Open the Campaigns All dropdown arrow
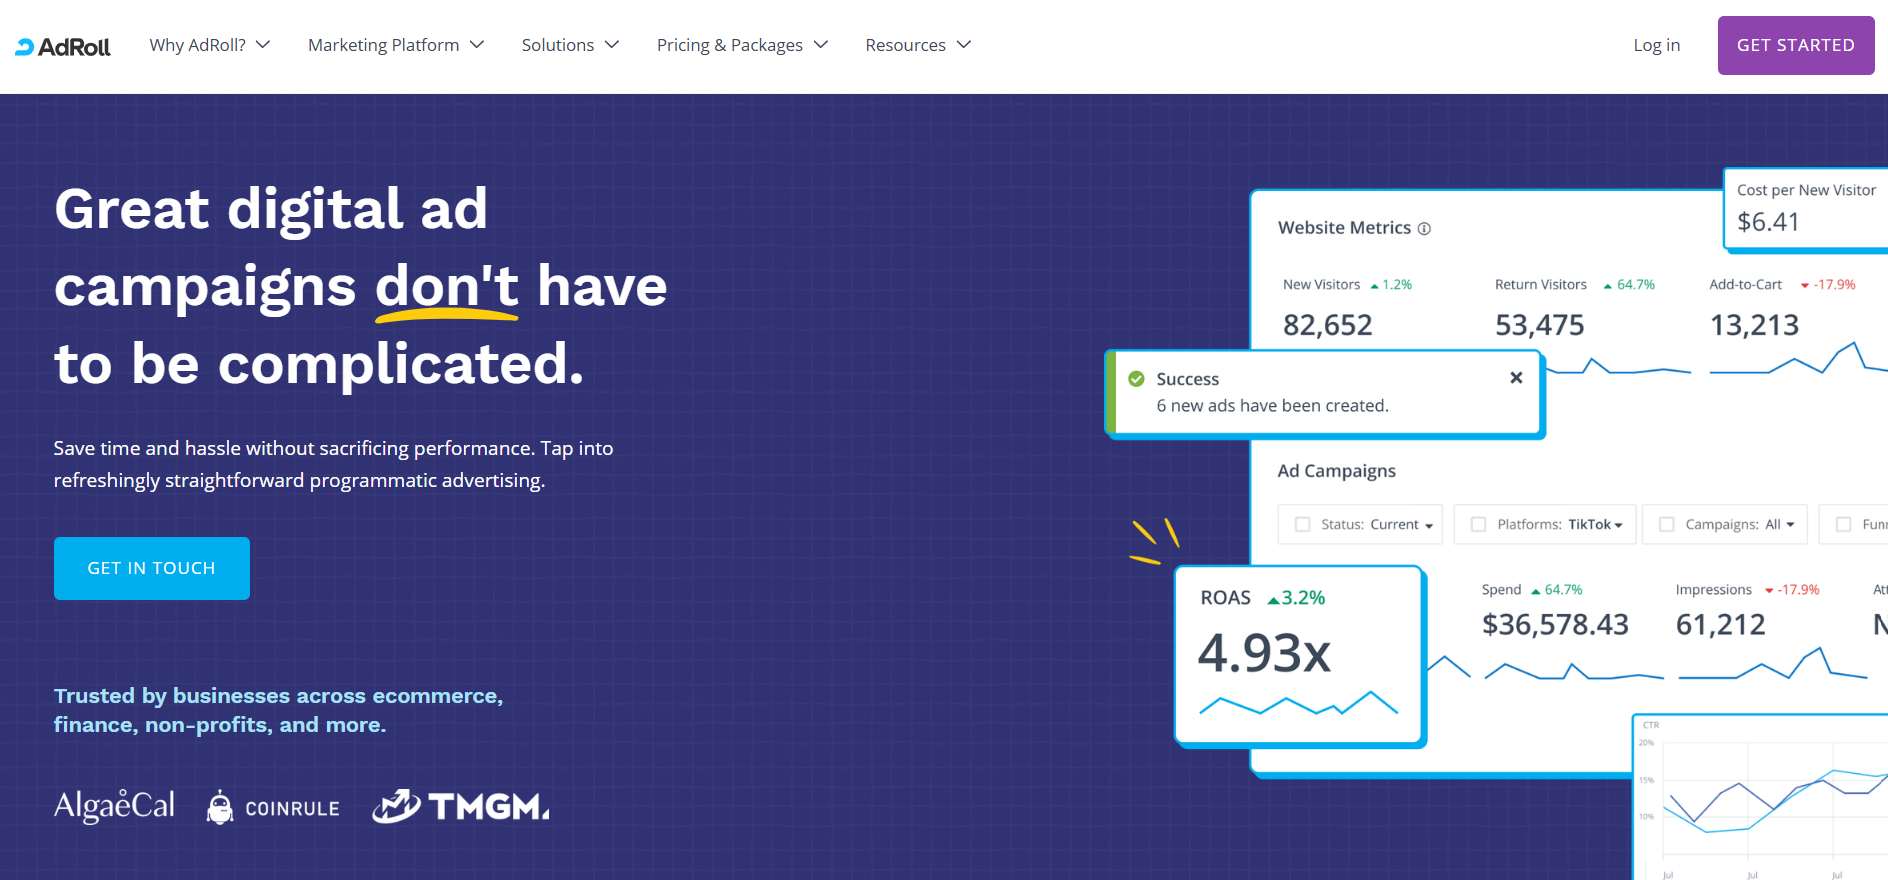1888x880 pixels. (1790, 525)
